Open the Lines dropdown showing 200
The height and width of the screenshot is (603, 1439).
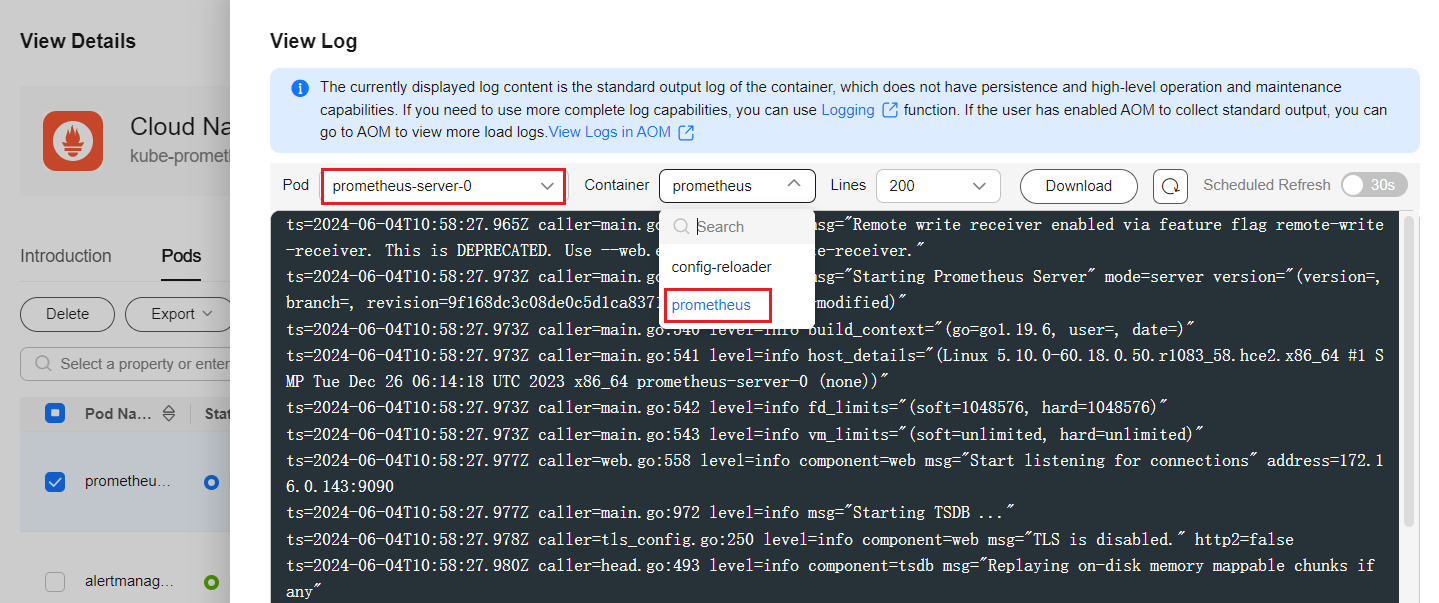tap(938, 185)
